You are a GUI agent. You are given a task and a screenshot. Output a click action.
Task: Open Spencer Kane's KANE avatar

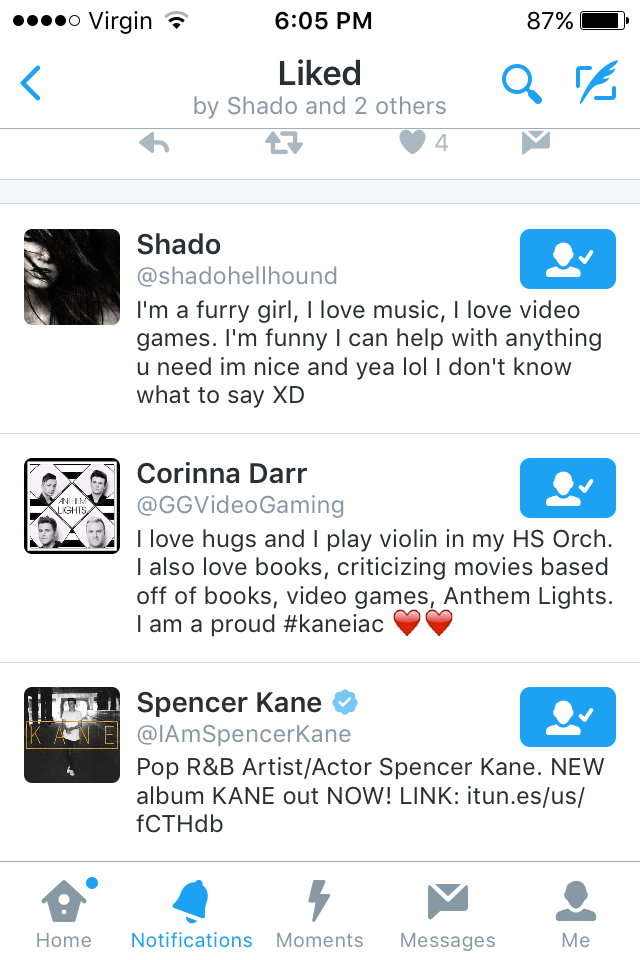pyautogui.click(x=72, y=735)
